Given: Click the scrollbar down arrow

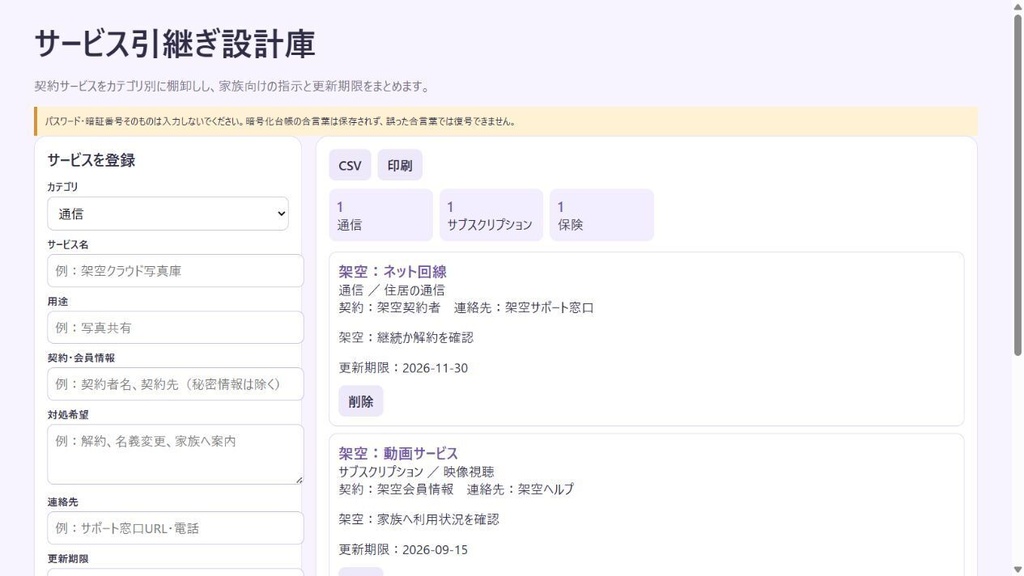Looking at the screenshot, I should (1017, 570).
